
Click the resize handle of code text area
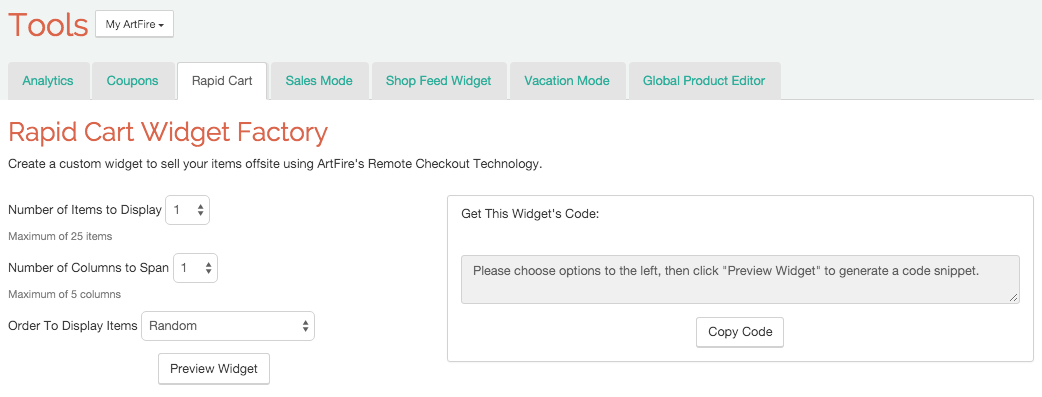1013,298
